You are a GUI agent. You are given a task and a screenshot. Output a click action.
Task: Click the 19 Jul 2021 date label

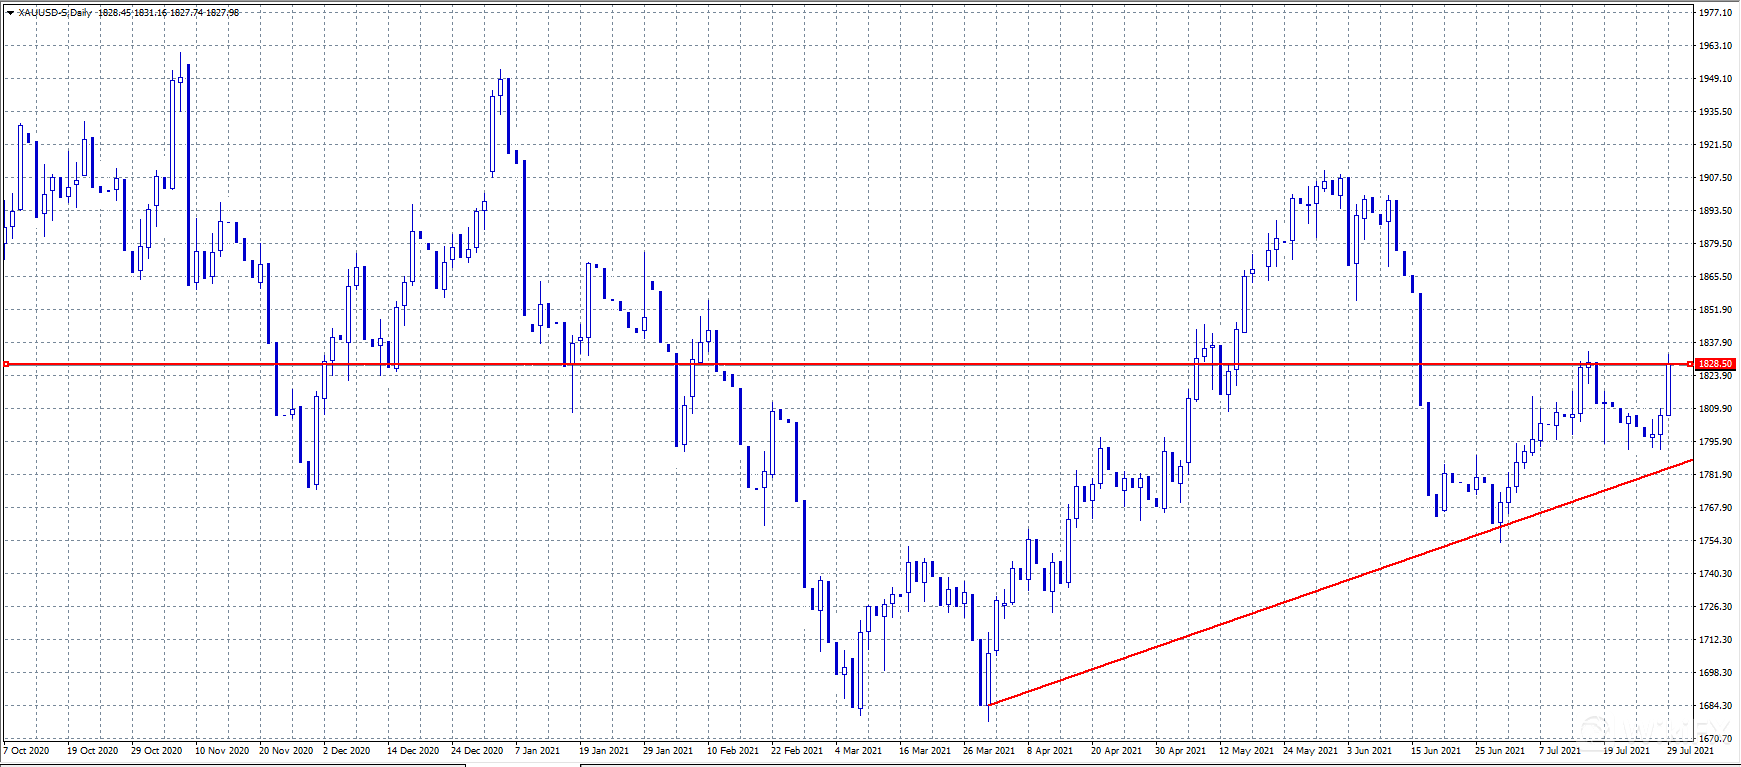[x=1626, y=751]
